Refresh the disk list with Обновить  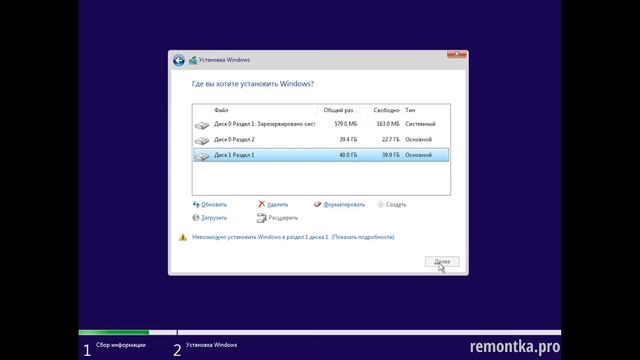[x=214, y=204]
